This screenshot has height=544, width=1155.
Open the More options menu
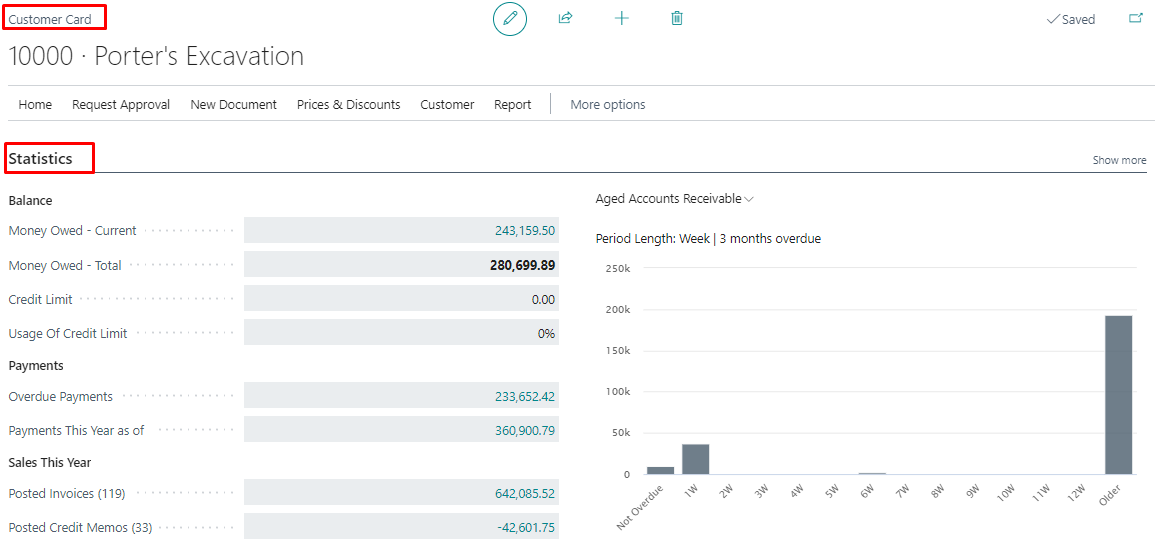(607, 104)
